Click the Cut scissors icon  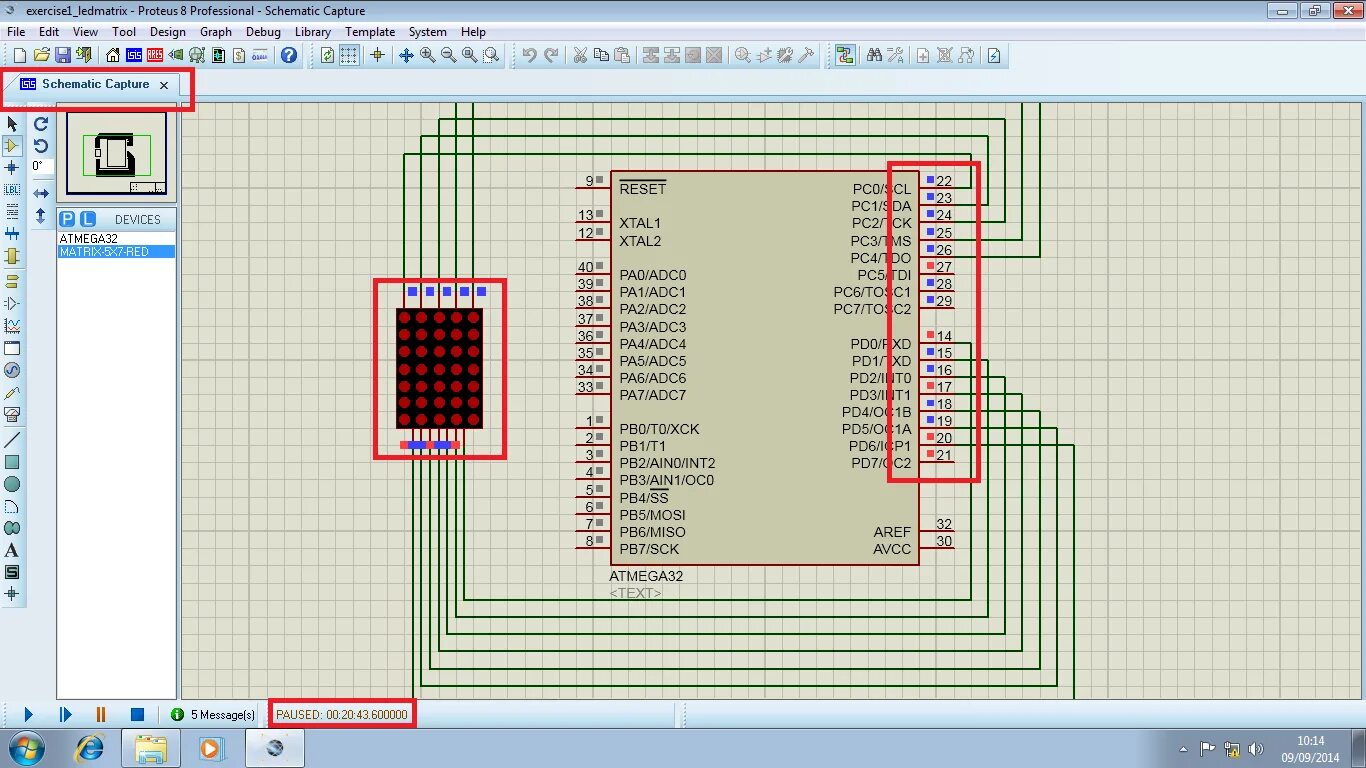(x=579, y=55)
